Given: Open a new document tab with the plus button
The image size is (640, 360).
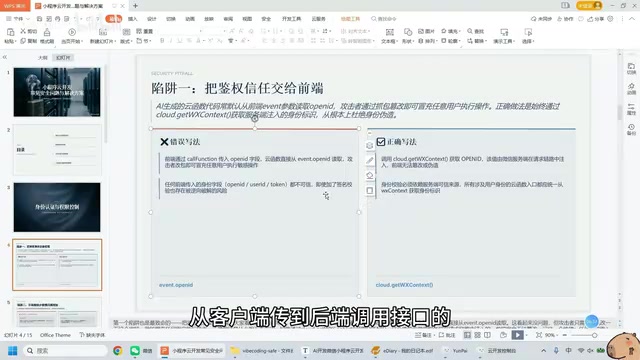Looking at the screenshot, I should [136, 6].
